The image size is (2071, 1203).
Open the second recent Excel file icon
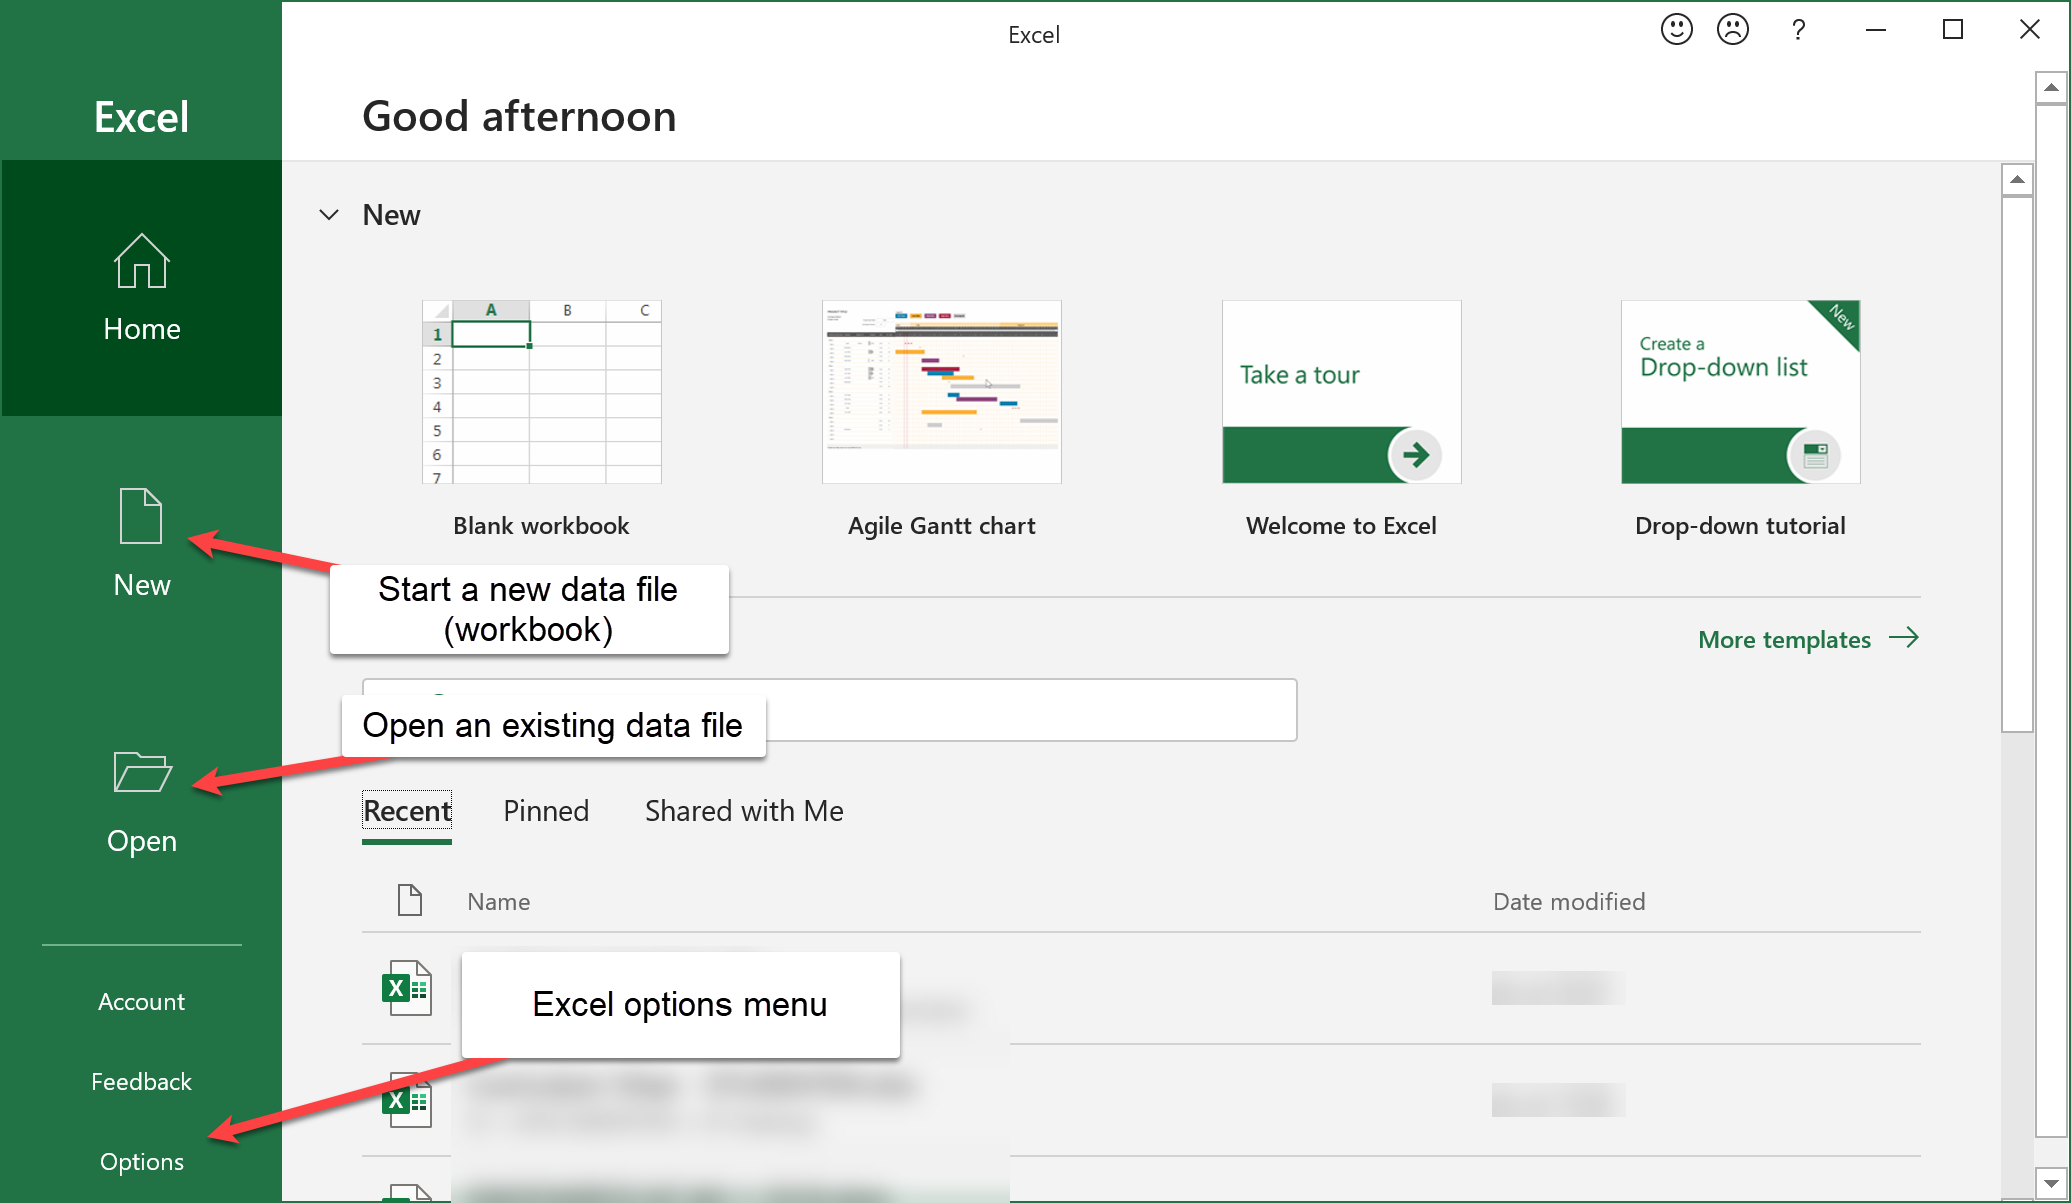(407, 1100)
